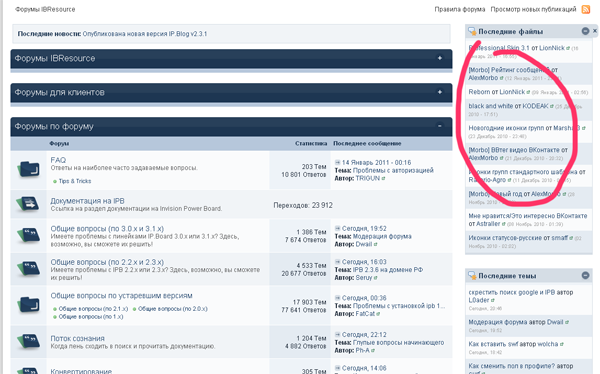Expand the Форумы для клиентов category
600x374 pixels.
pyautogui.click(x=440, y=92)
